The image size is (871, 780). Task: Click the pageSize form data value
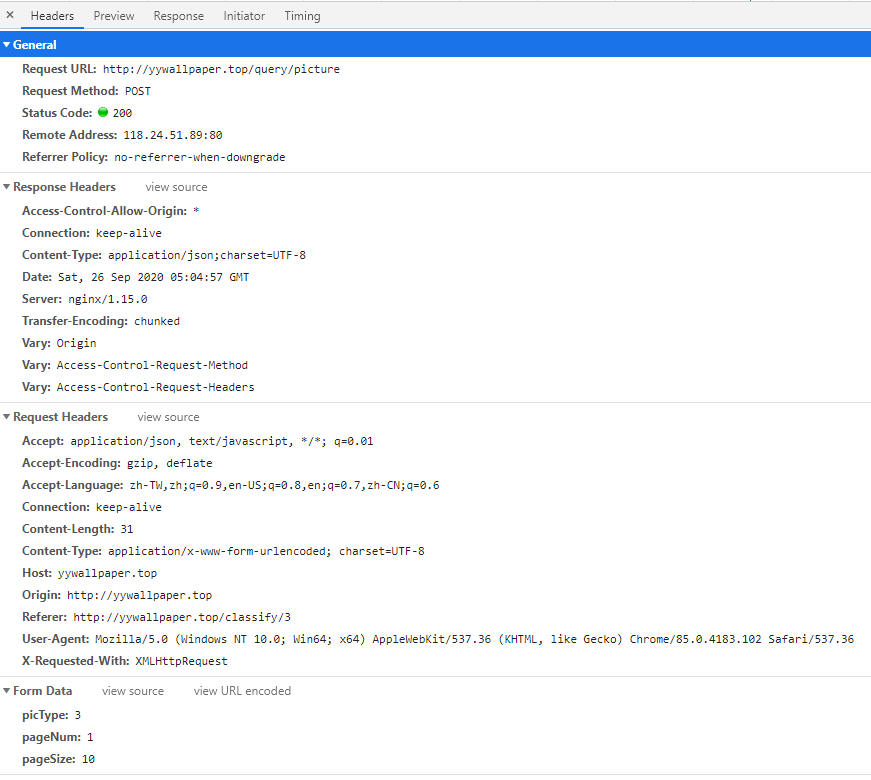pyautogui.click(x=88, y=759)
